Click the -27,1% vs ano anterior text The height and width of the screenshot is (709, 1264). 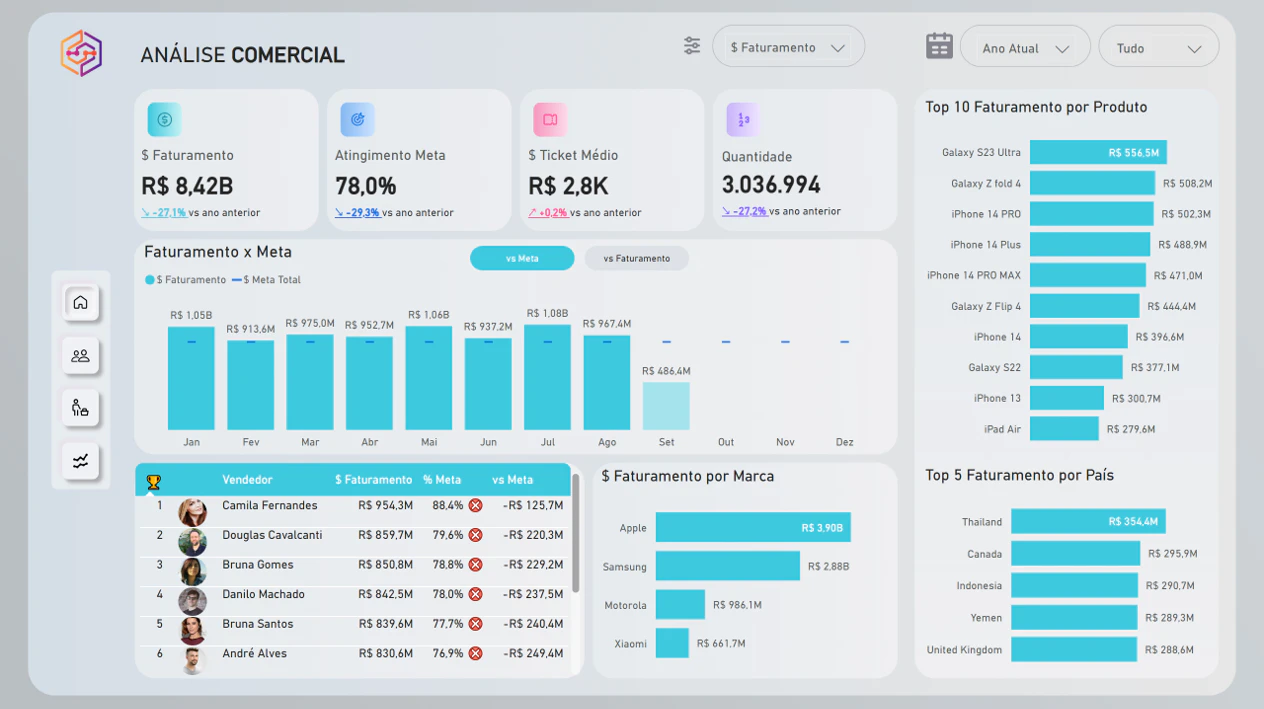coord(201,213)
